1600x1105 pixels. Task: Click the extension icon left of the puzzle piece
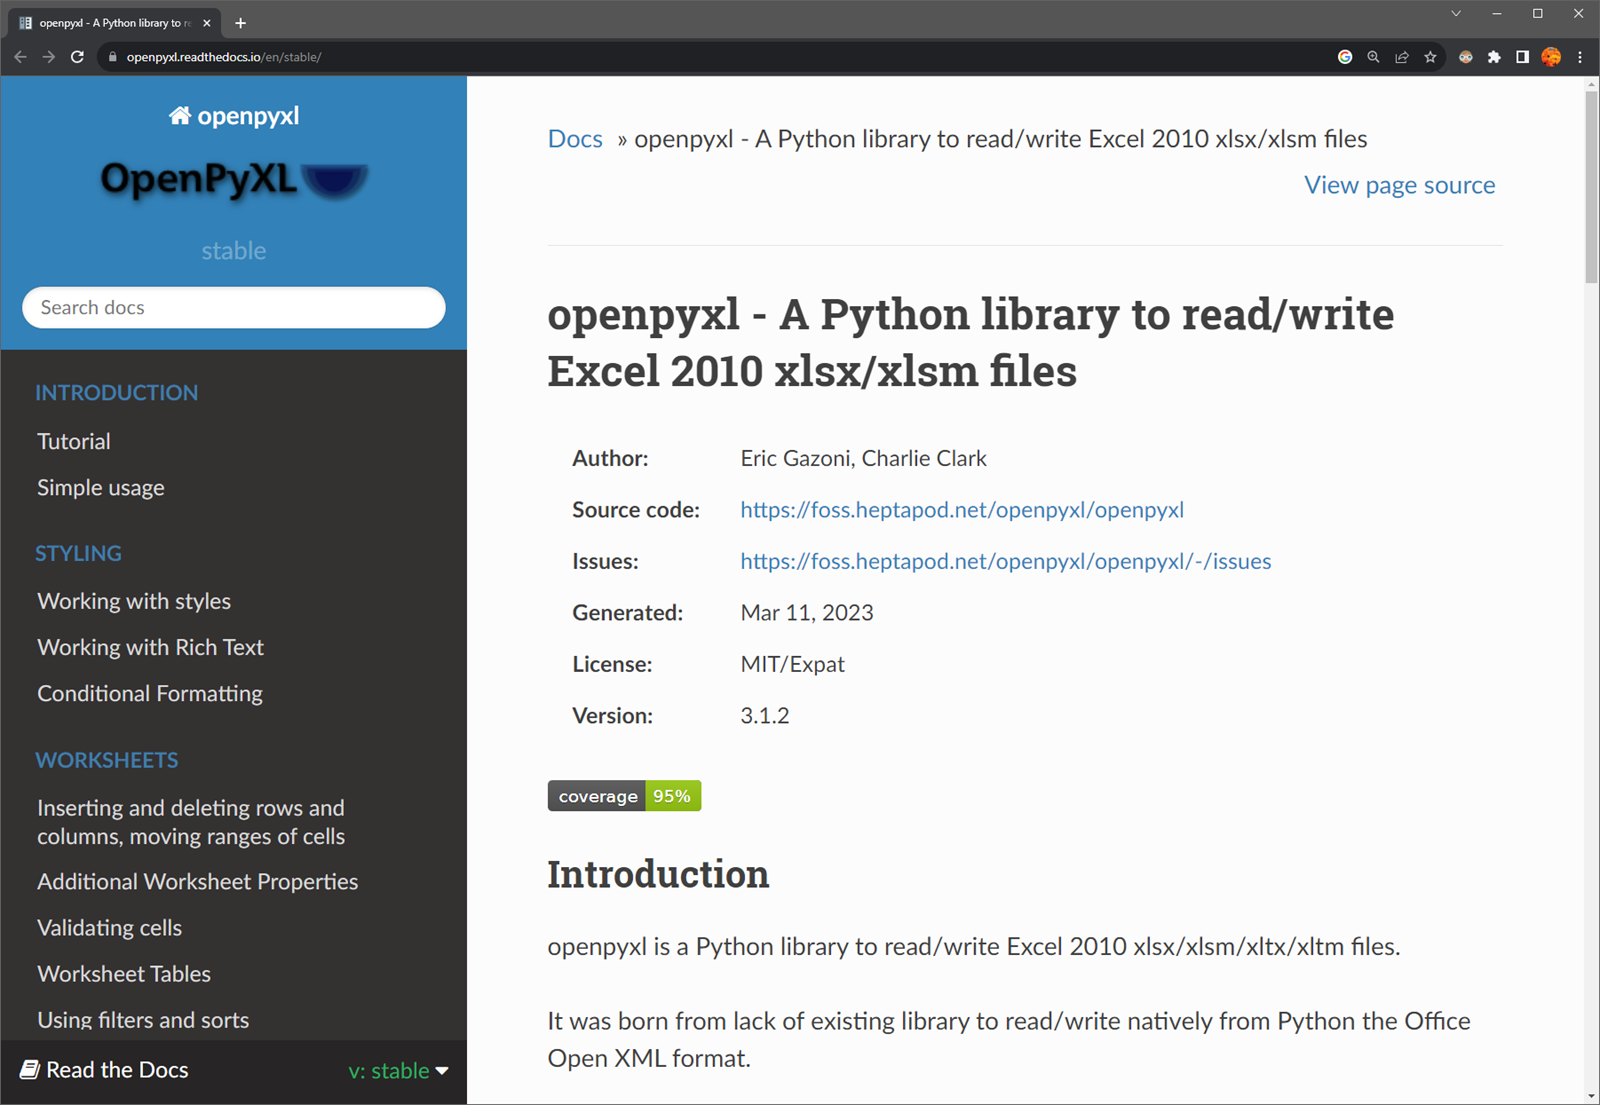click(x=1465, y=57)
